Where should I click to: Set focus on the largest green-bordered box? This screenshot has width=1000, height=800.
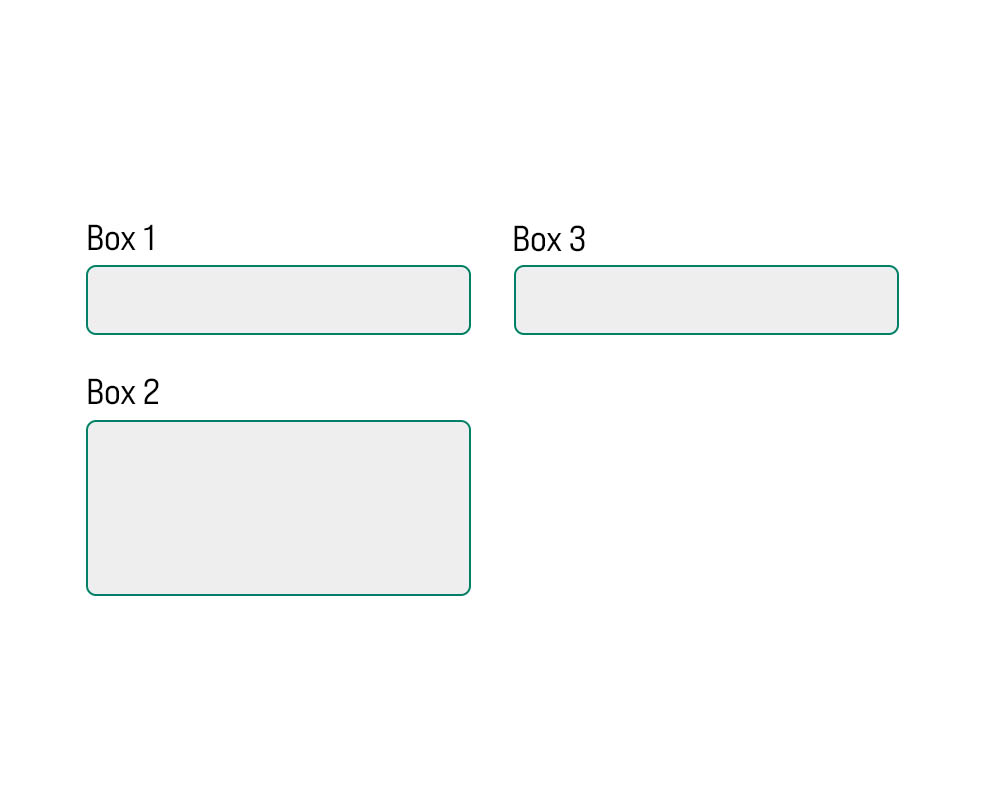[x=278, y=508]
